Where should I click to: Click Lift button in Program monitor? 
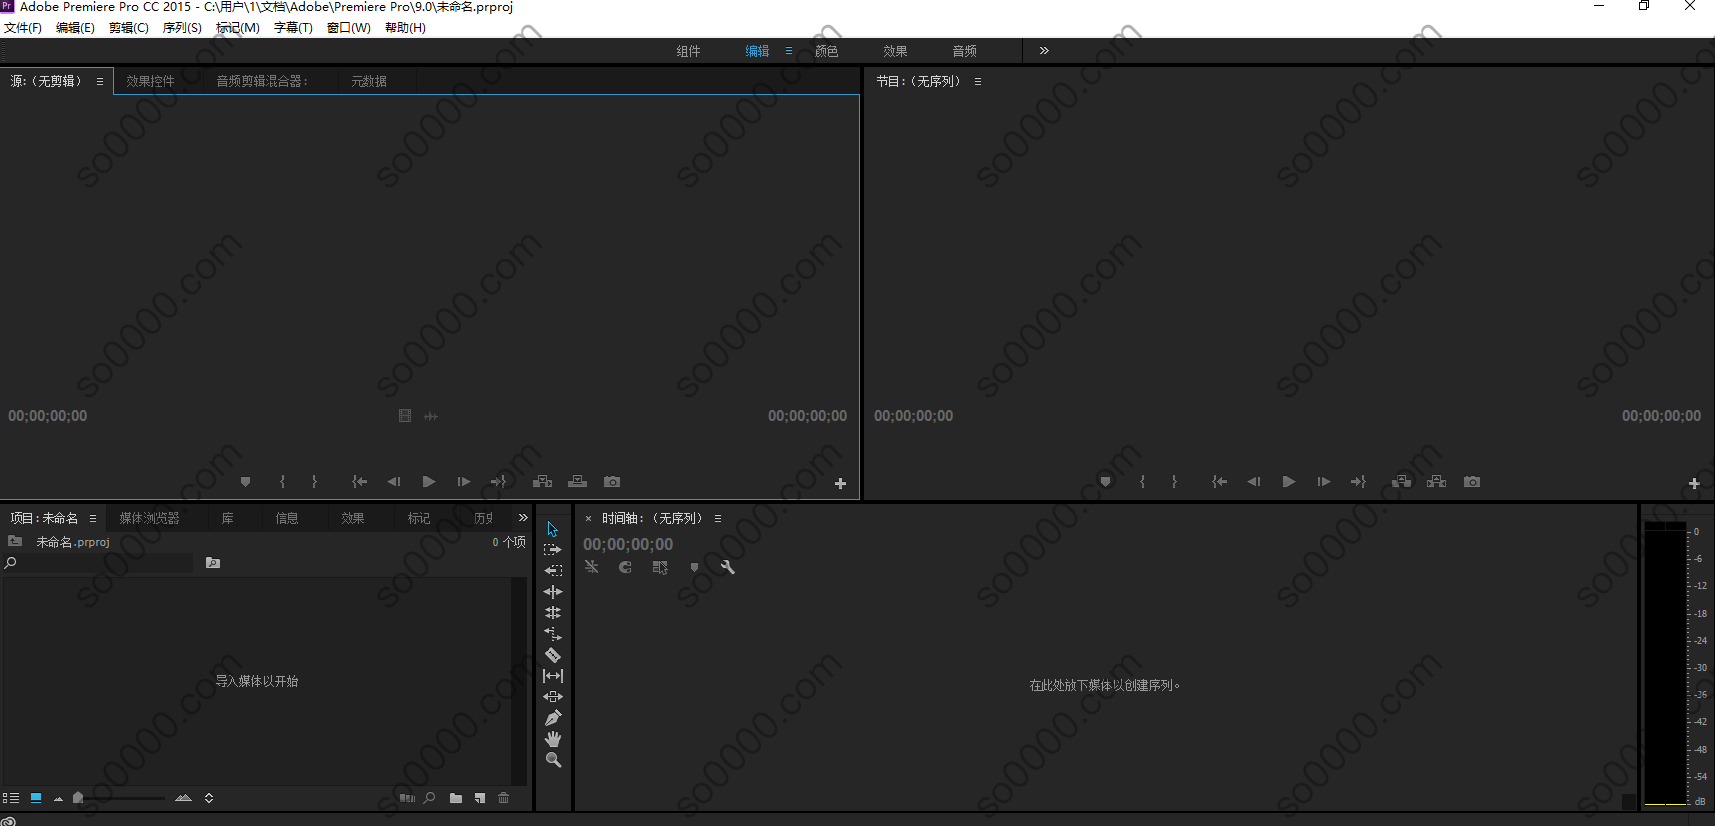click(x=1402, y=482)
